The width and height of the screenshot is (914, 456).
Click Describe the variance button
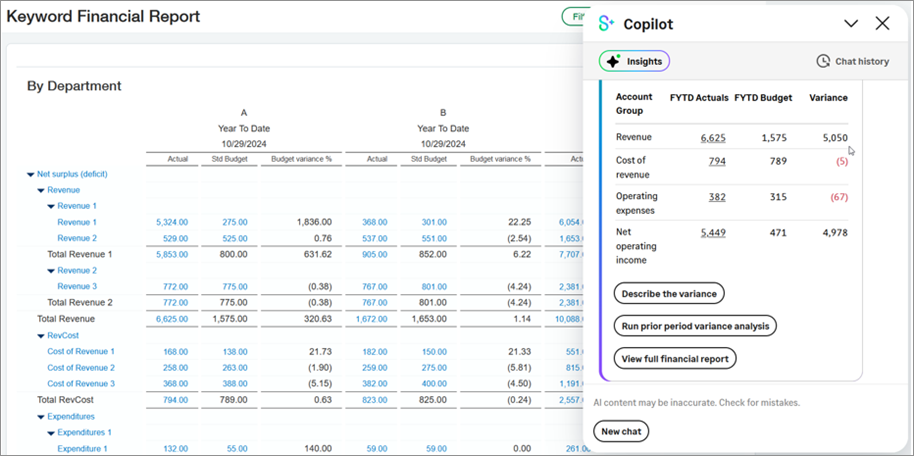pos(668,294)
